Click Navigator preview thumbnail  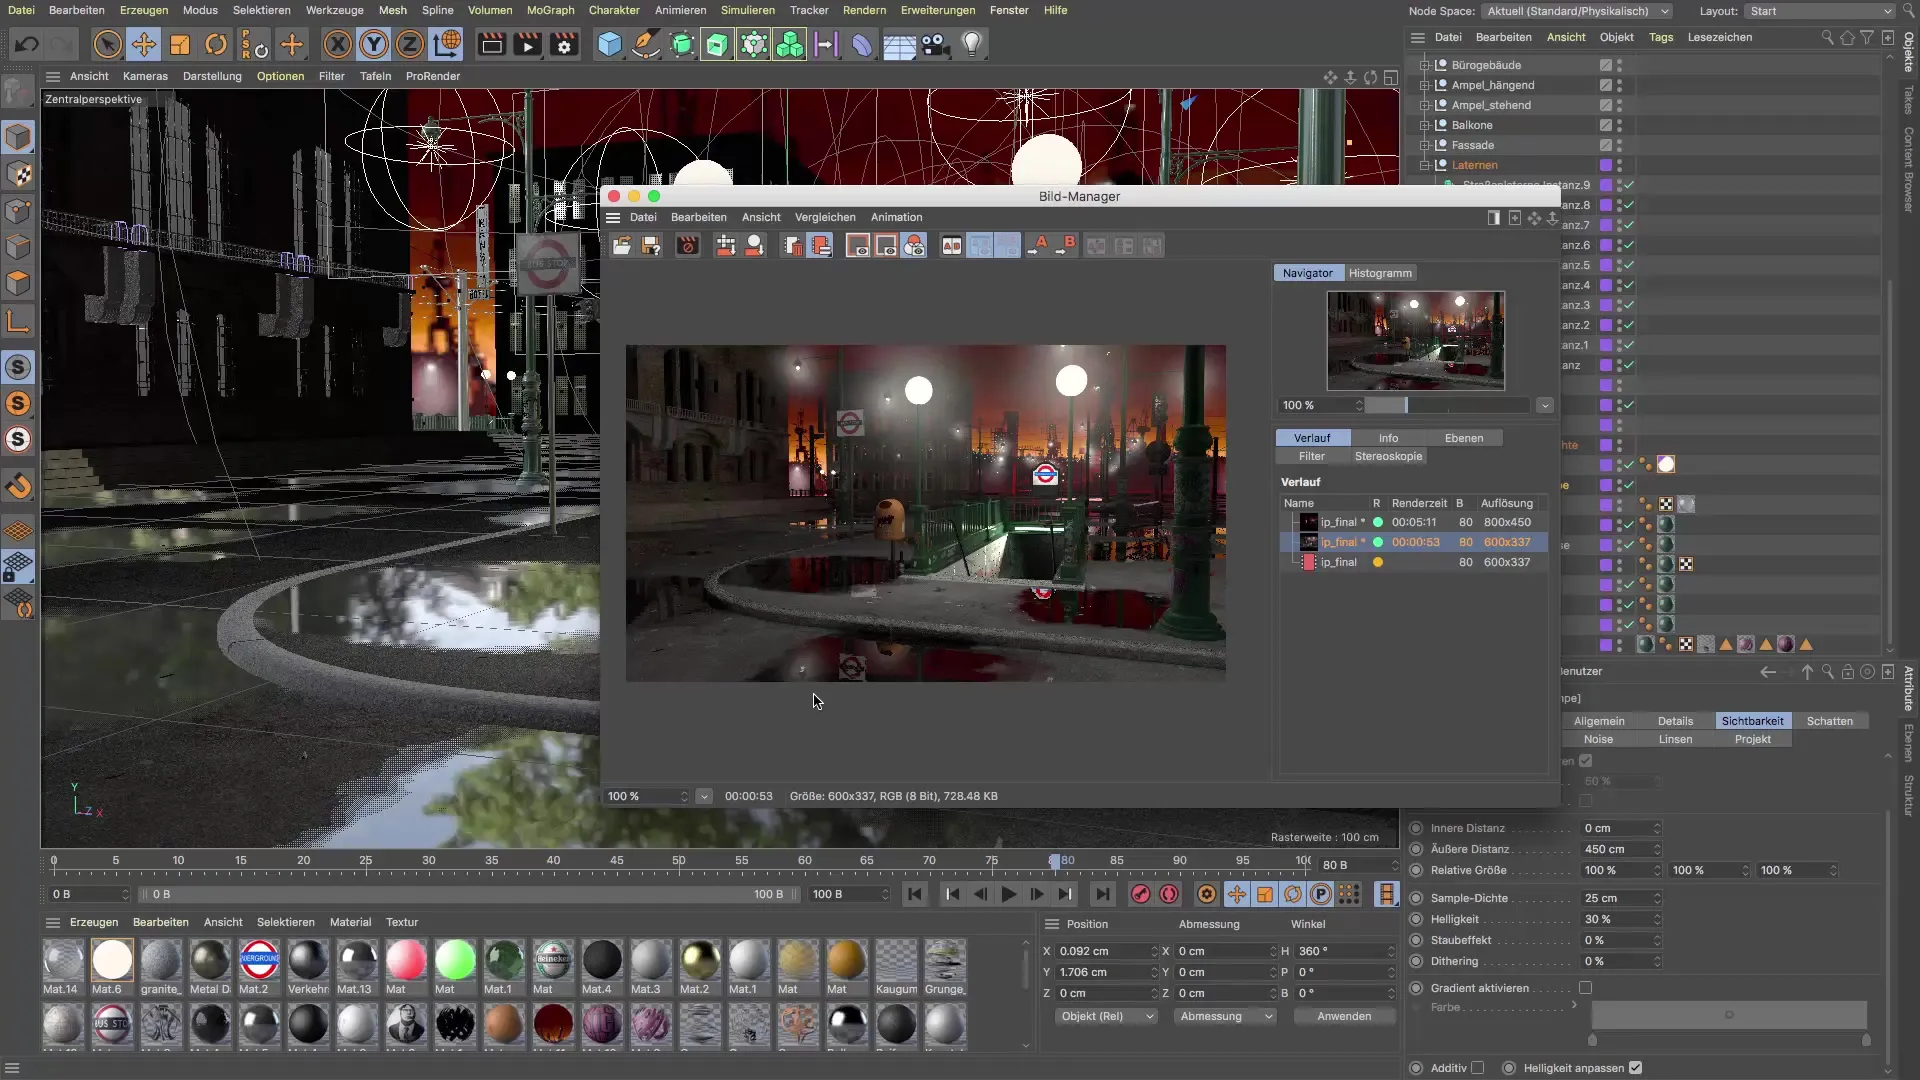point(1415,340)
